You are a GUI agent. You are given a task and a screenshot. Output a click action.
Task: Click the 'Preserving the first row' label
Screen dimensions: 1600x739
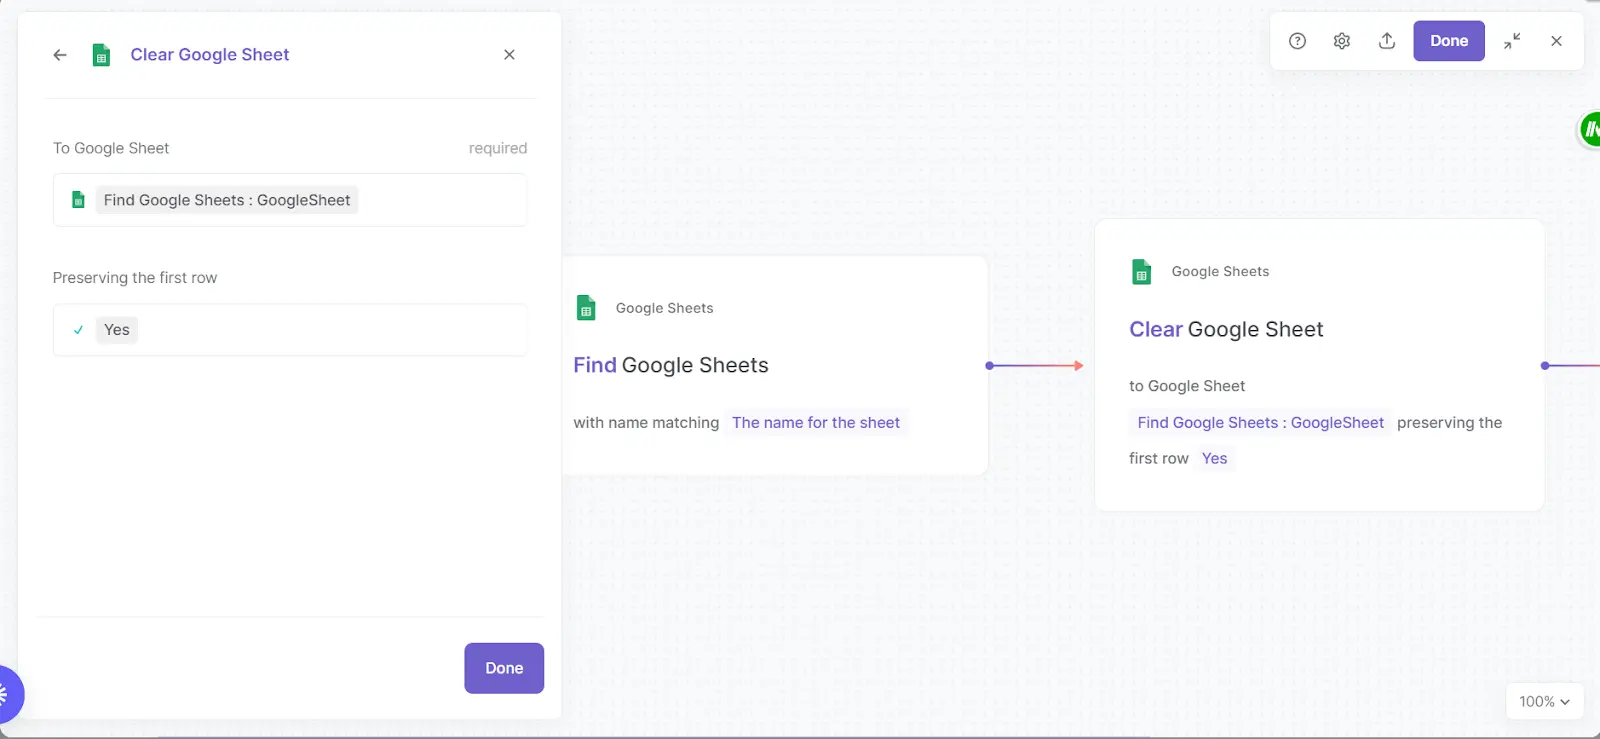[135, 278]
